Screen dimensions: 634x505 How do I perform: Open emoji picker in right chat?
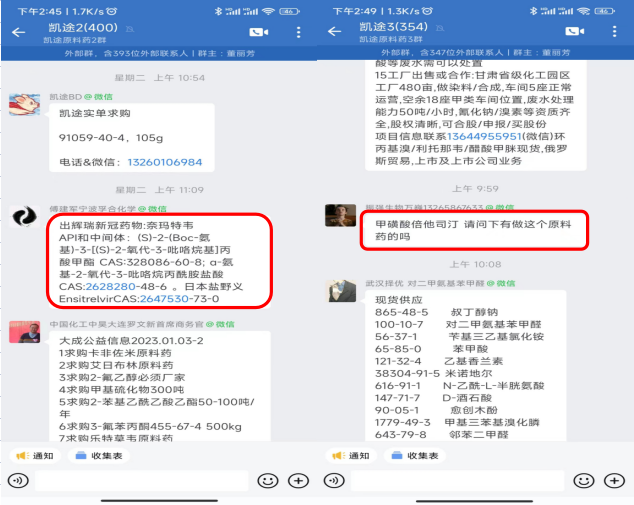point(584,480)
